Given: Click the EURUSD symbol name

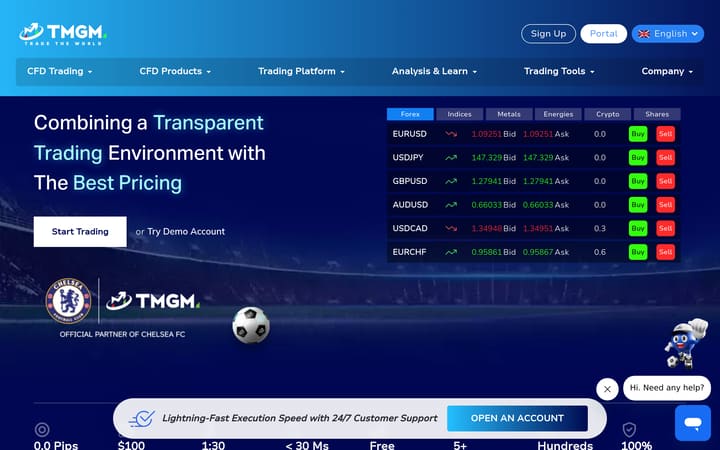Looking at the screenshot, I should [x=410, y=134].
